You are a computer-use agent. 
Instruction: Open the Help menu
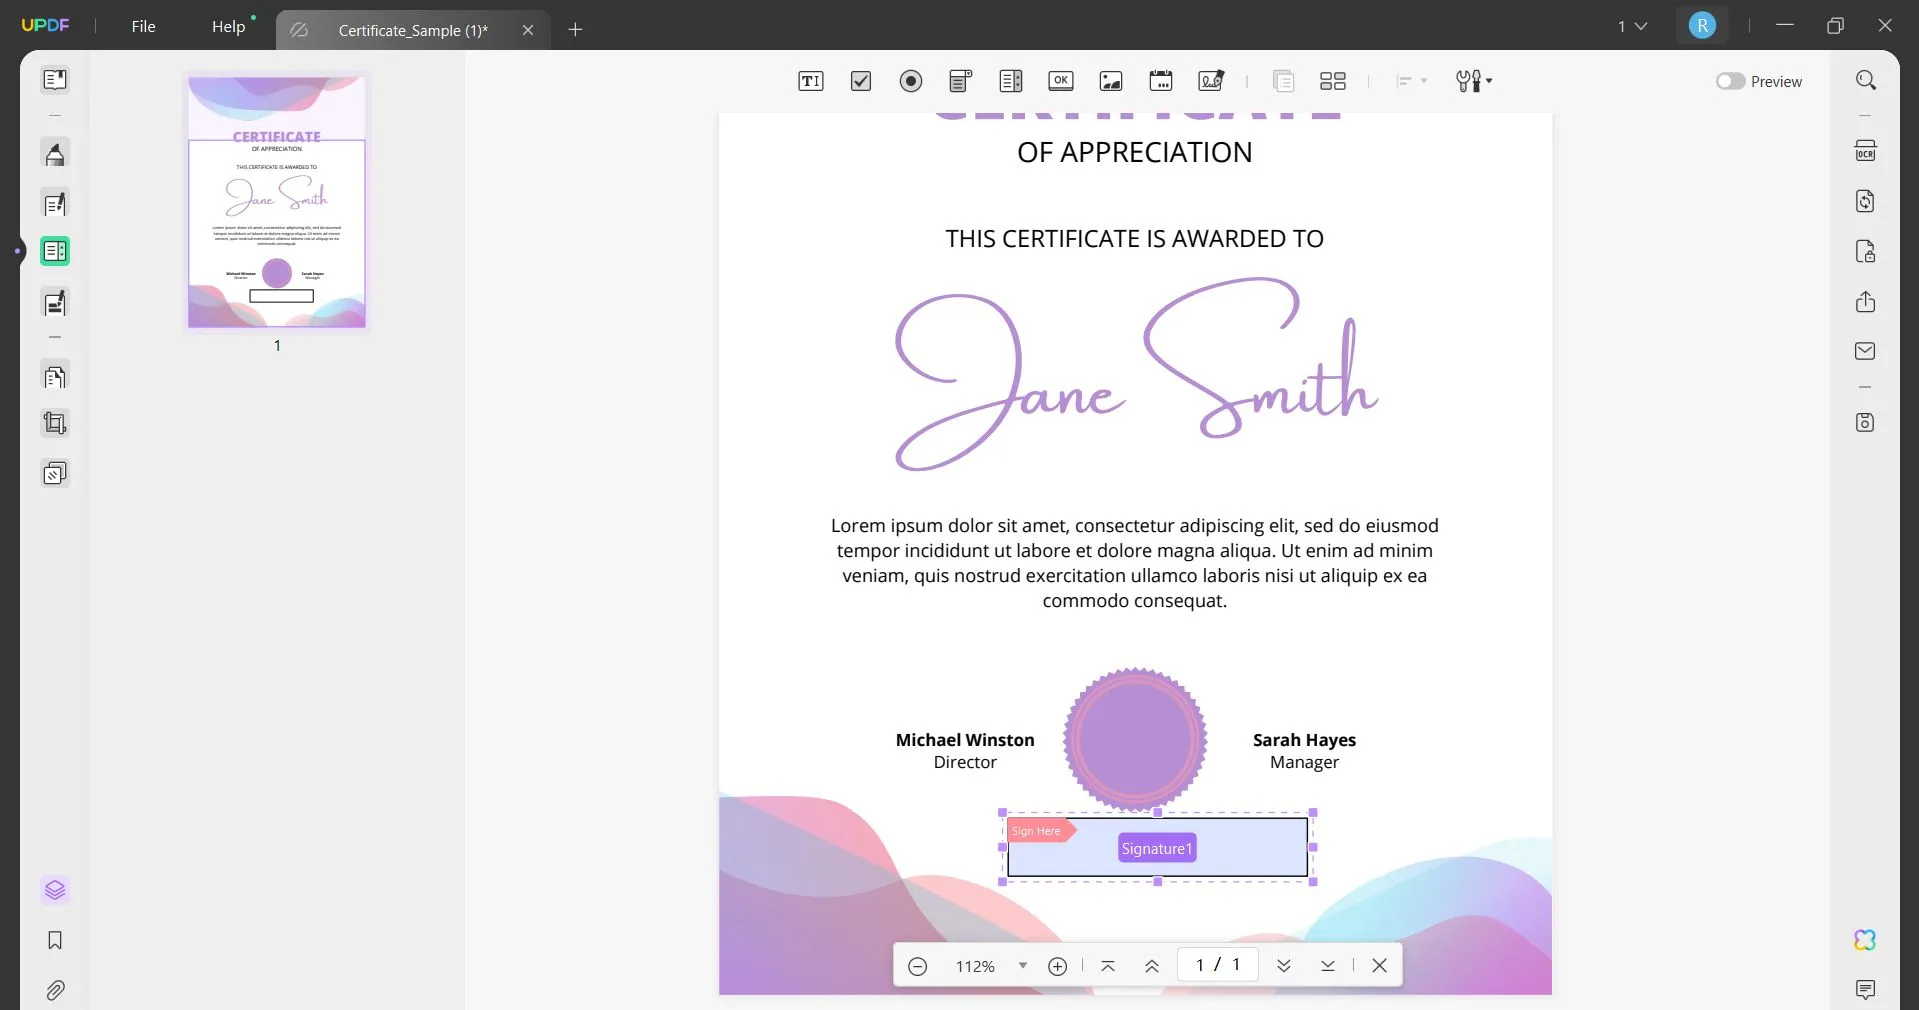(228, 26)
